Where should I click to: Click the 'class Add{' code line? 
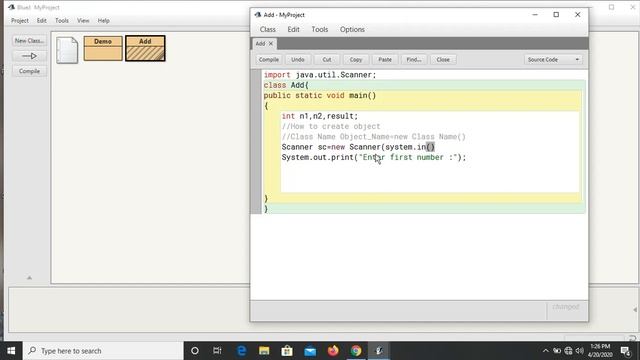click(x=286, y=85)
